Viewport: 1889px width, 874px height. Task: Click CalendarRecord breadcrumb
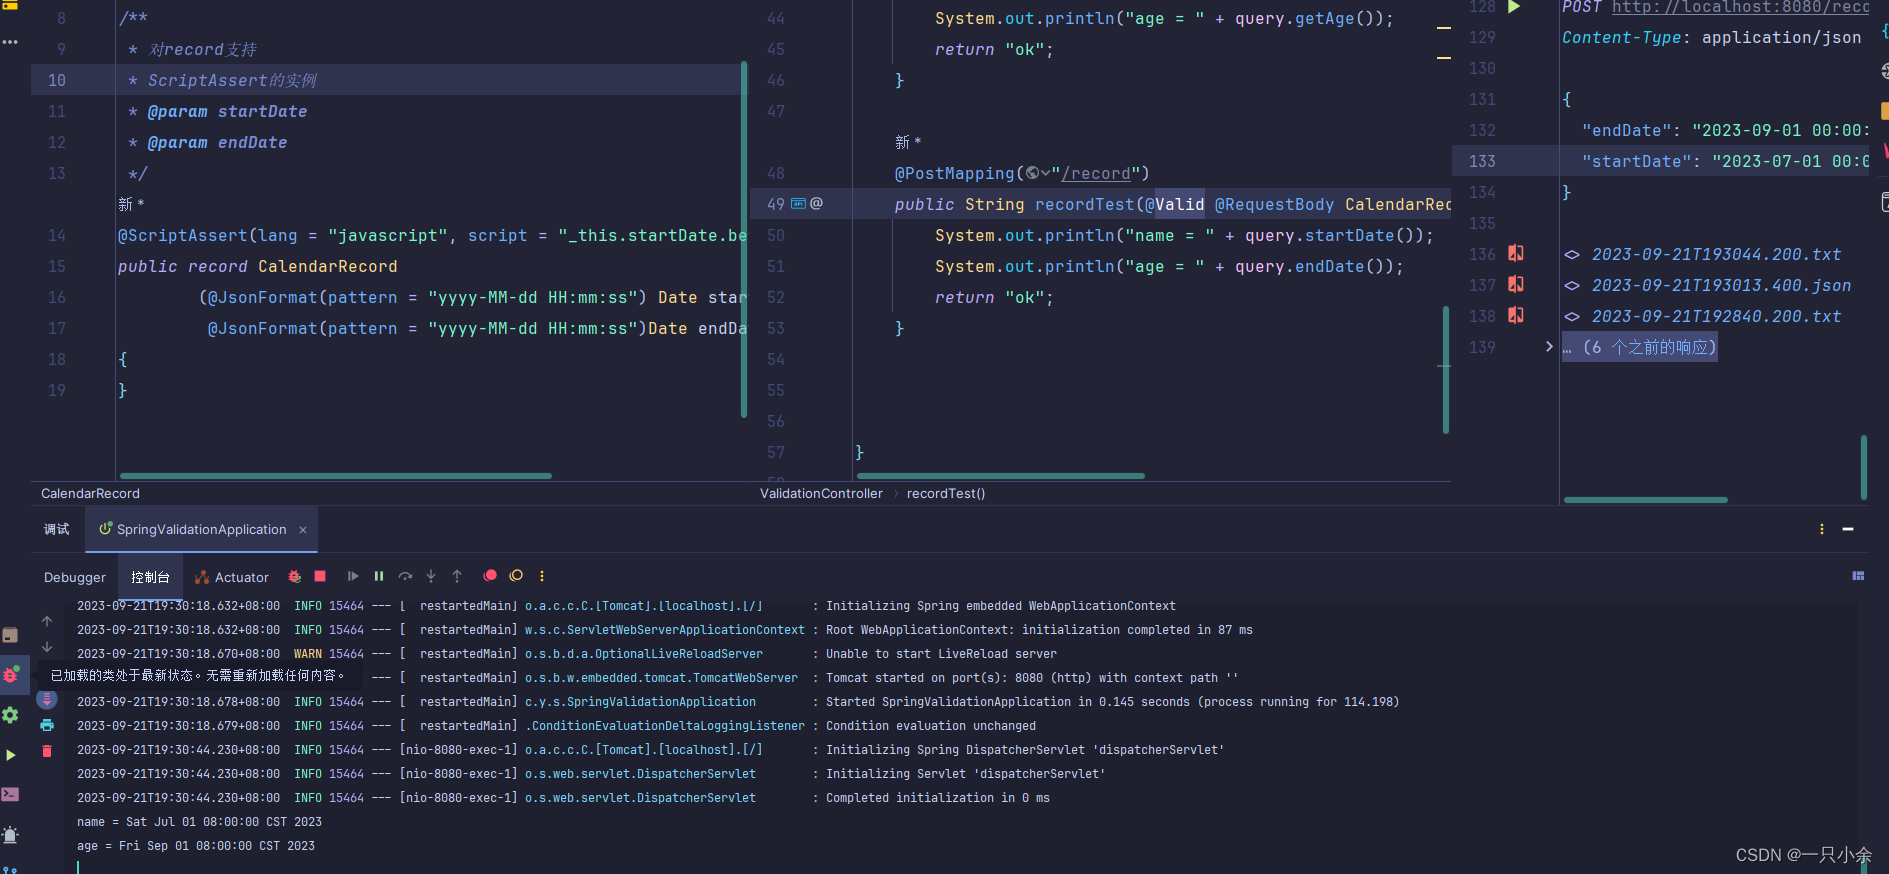(x=90, y=493)
